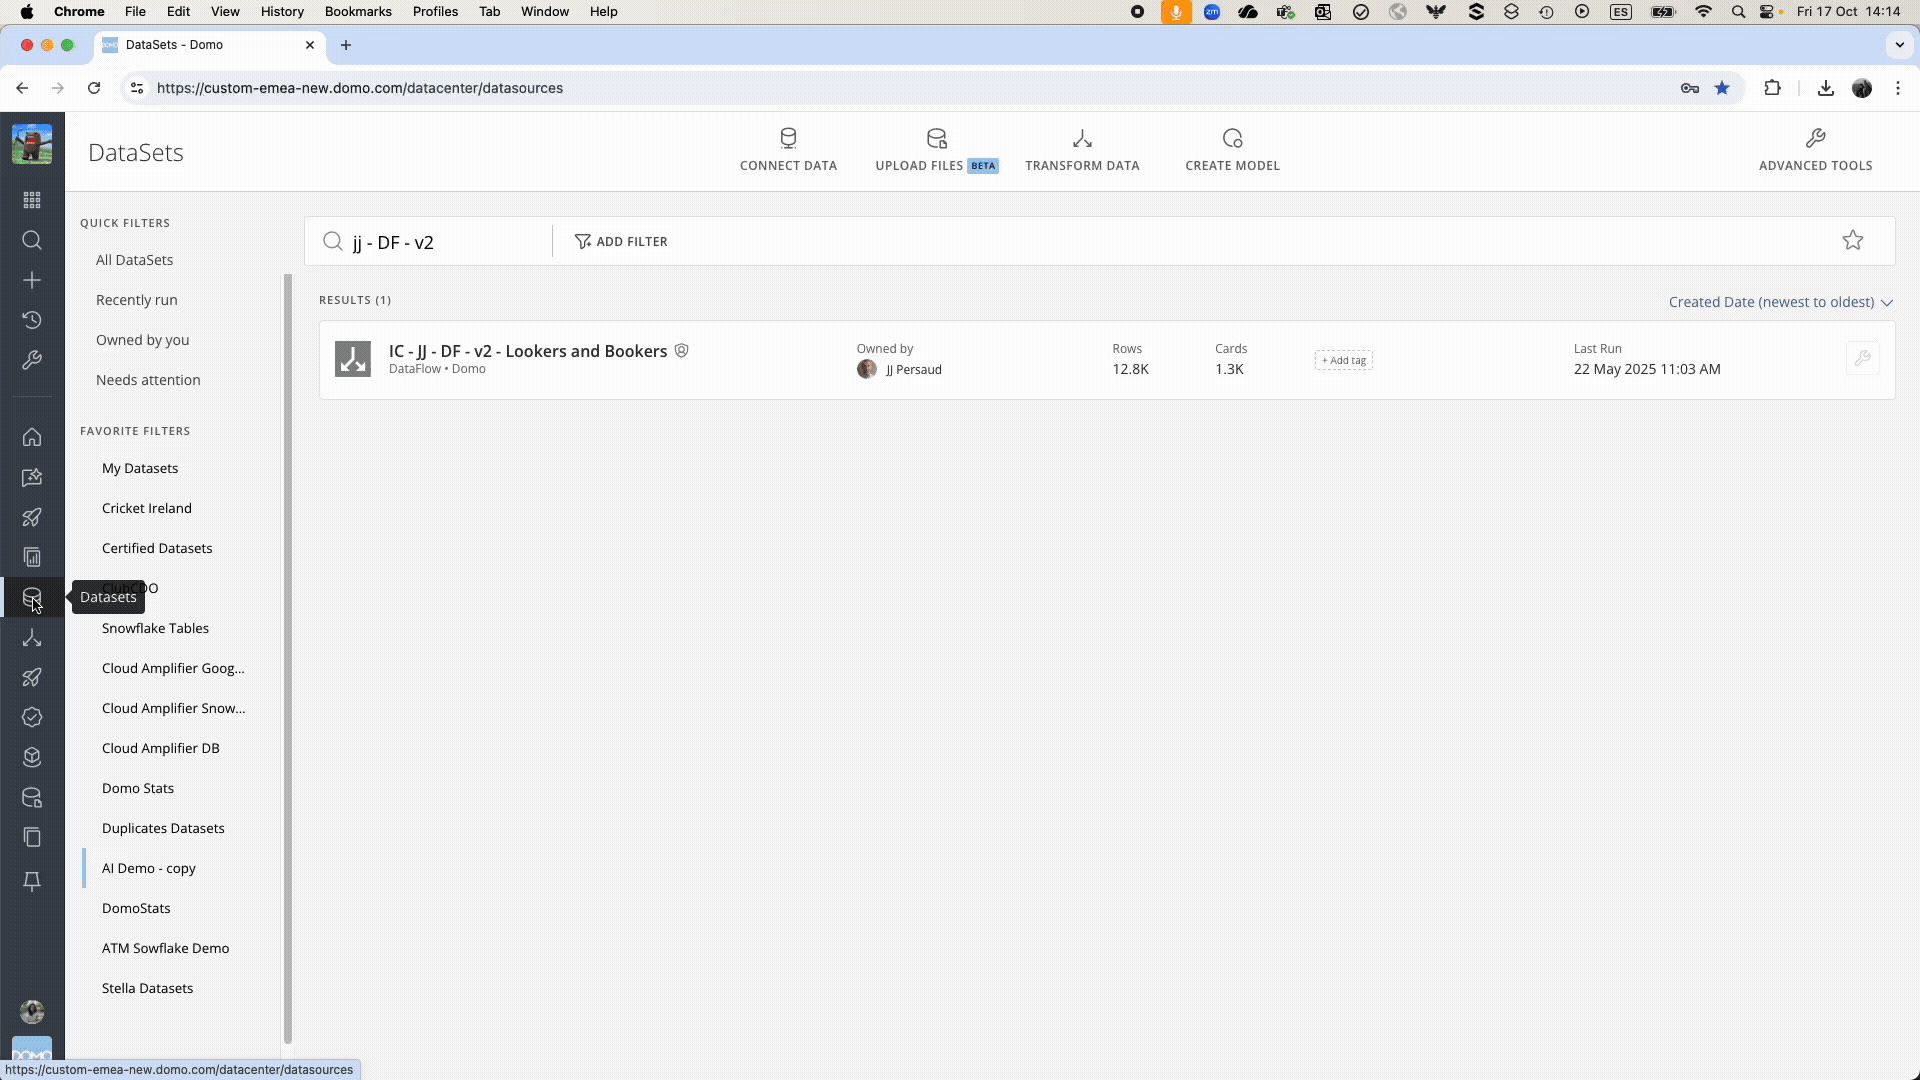Toggle Chrome bookmark star for this page
This screenshot has width=1920, height=1080.
point(1722,88)
